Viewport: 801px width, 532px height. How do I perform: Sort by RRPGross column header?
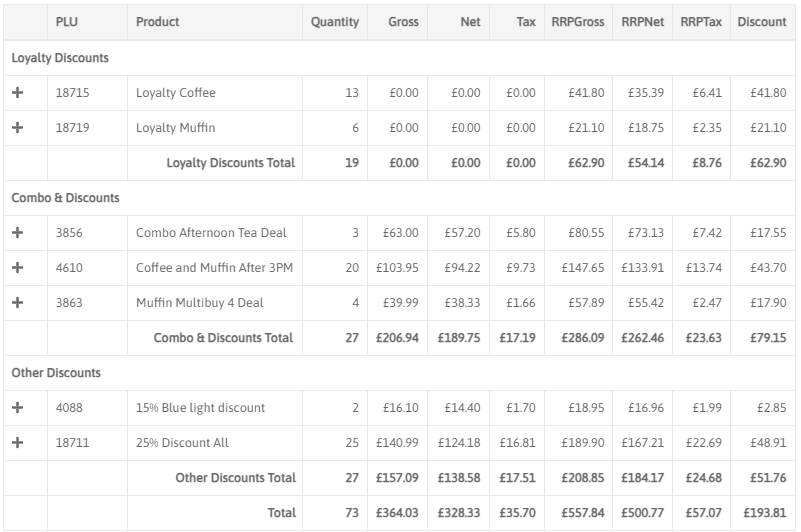[x=578, y=22]
